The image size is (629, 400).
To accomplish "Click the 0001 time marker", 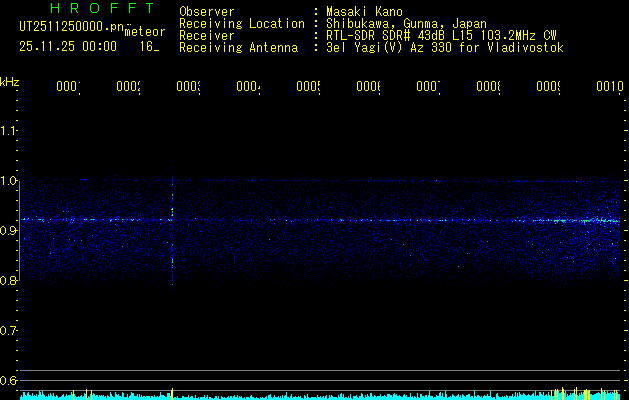I will (x=67, y=87).
